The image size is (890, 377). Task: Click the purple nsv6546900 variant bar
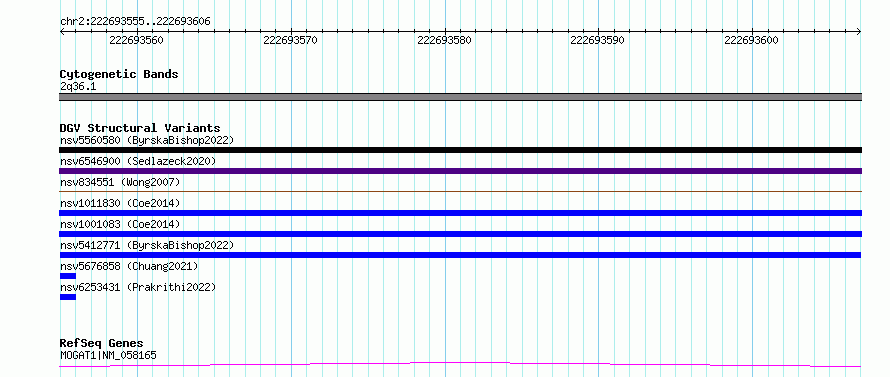460,171
